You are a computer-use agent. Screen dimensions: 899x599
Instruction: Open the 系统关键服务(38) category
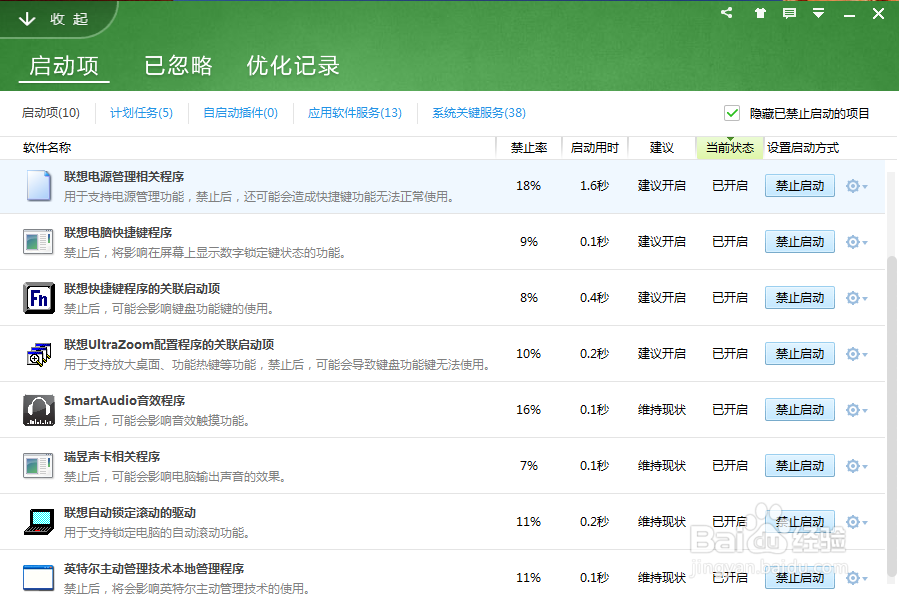pos(478,113)
